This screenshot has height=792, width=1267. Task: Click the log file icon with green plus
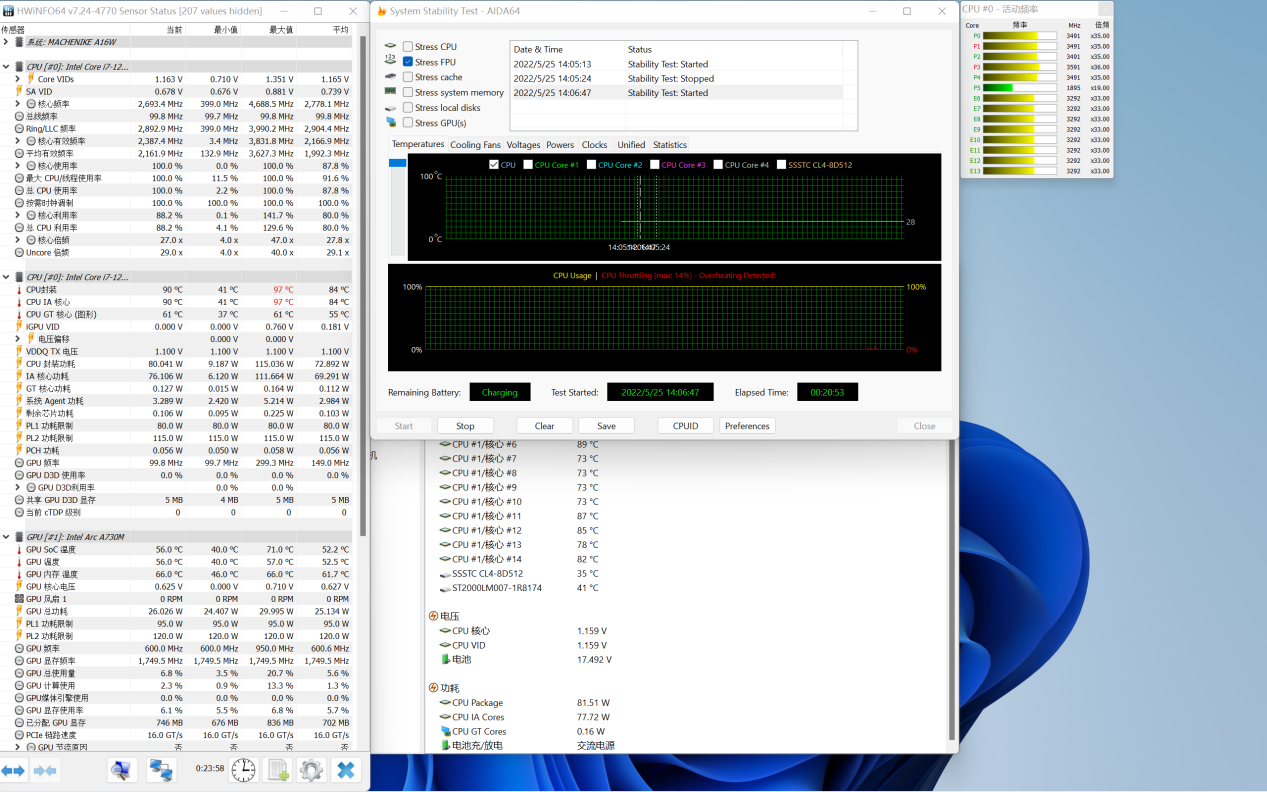pyautogui.click(x=278, y=770)
